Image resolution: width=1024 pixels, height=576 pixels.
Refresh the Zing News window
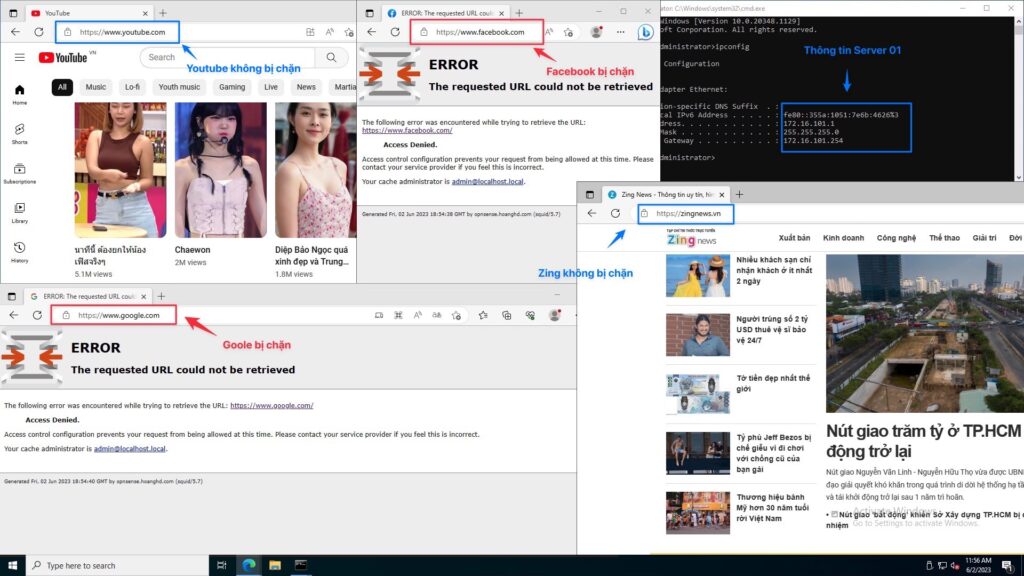coord(615,213)
